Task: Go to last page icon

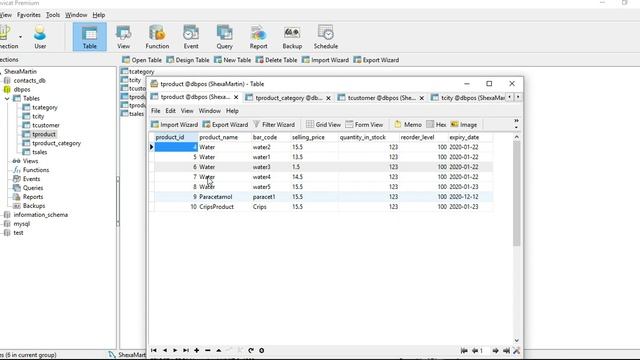Action: 506,351
